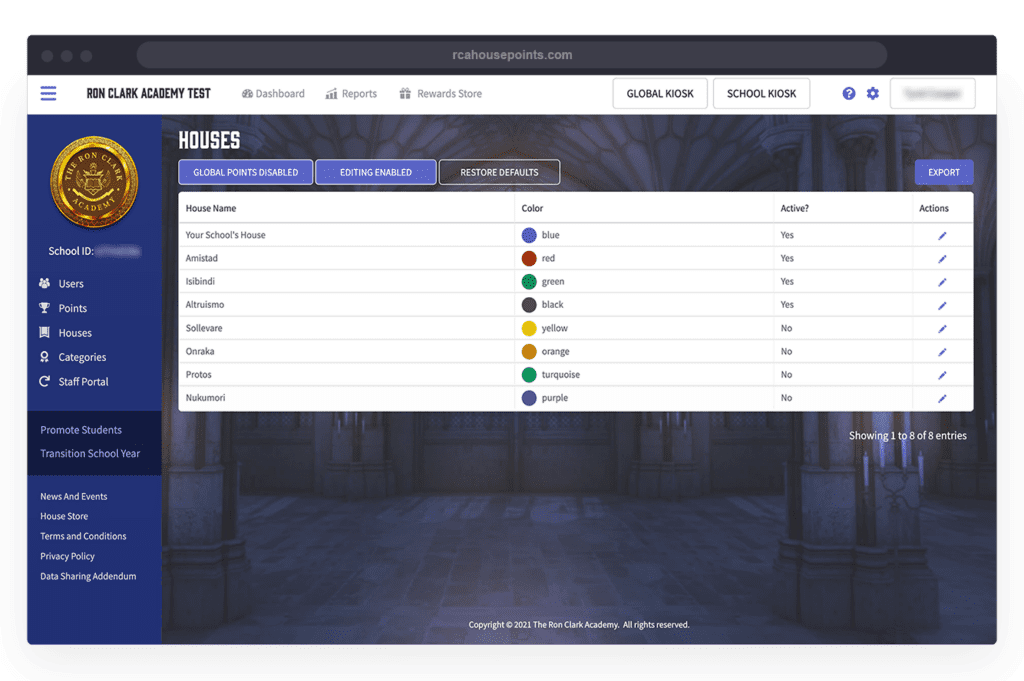
Task: Open the navigation hamburger menu
Action: (x=48, y=93)
